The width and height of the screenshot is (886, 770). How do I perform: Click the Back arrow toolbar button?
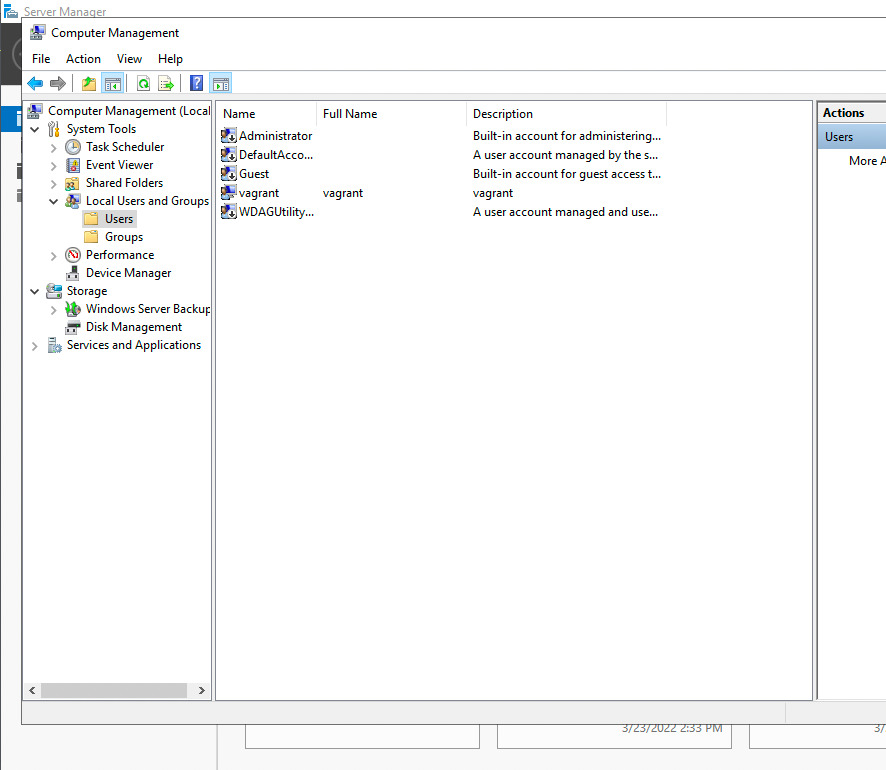(x=35, y=84)
